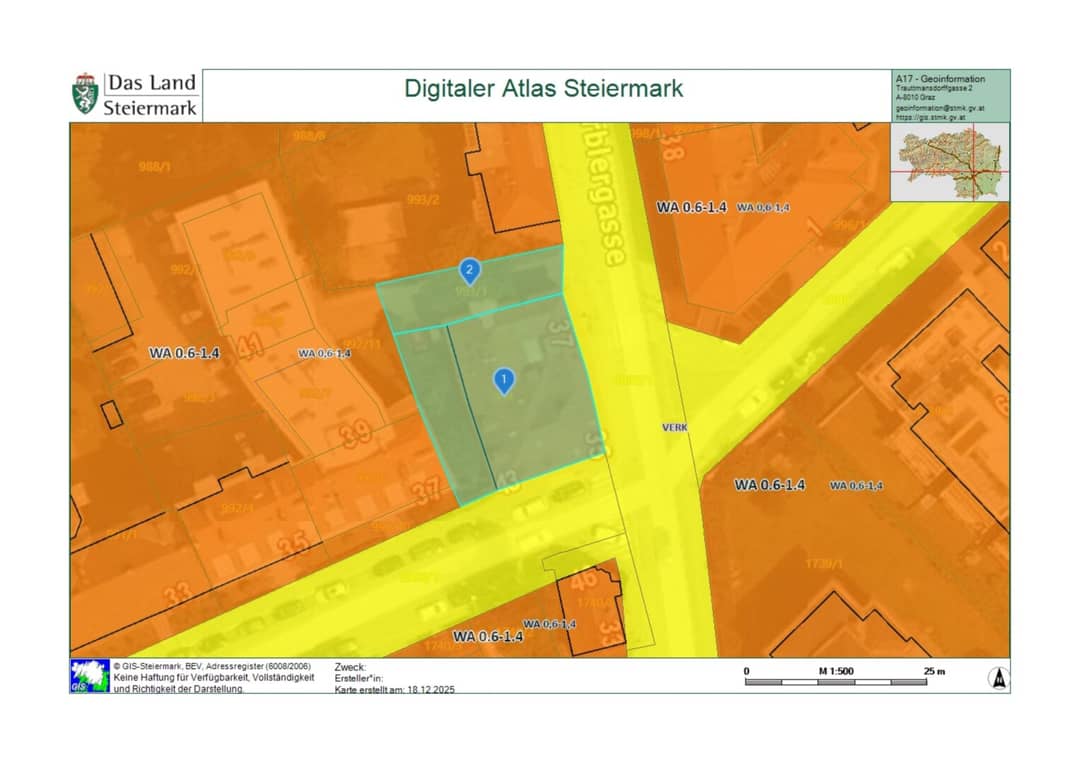Click map marker pin number 1
Viewport: 1080px width, 763px height.
point(504,381)
